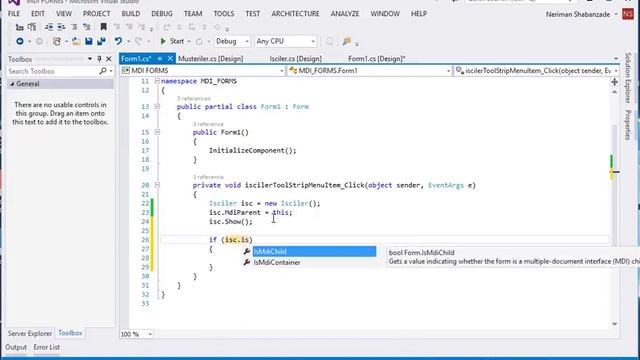Image resolution: width=640 pixels, height=360 pixels.
Task: Open the Output panel tab
Action: [16, 347]
